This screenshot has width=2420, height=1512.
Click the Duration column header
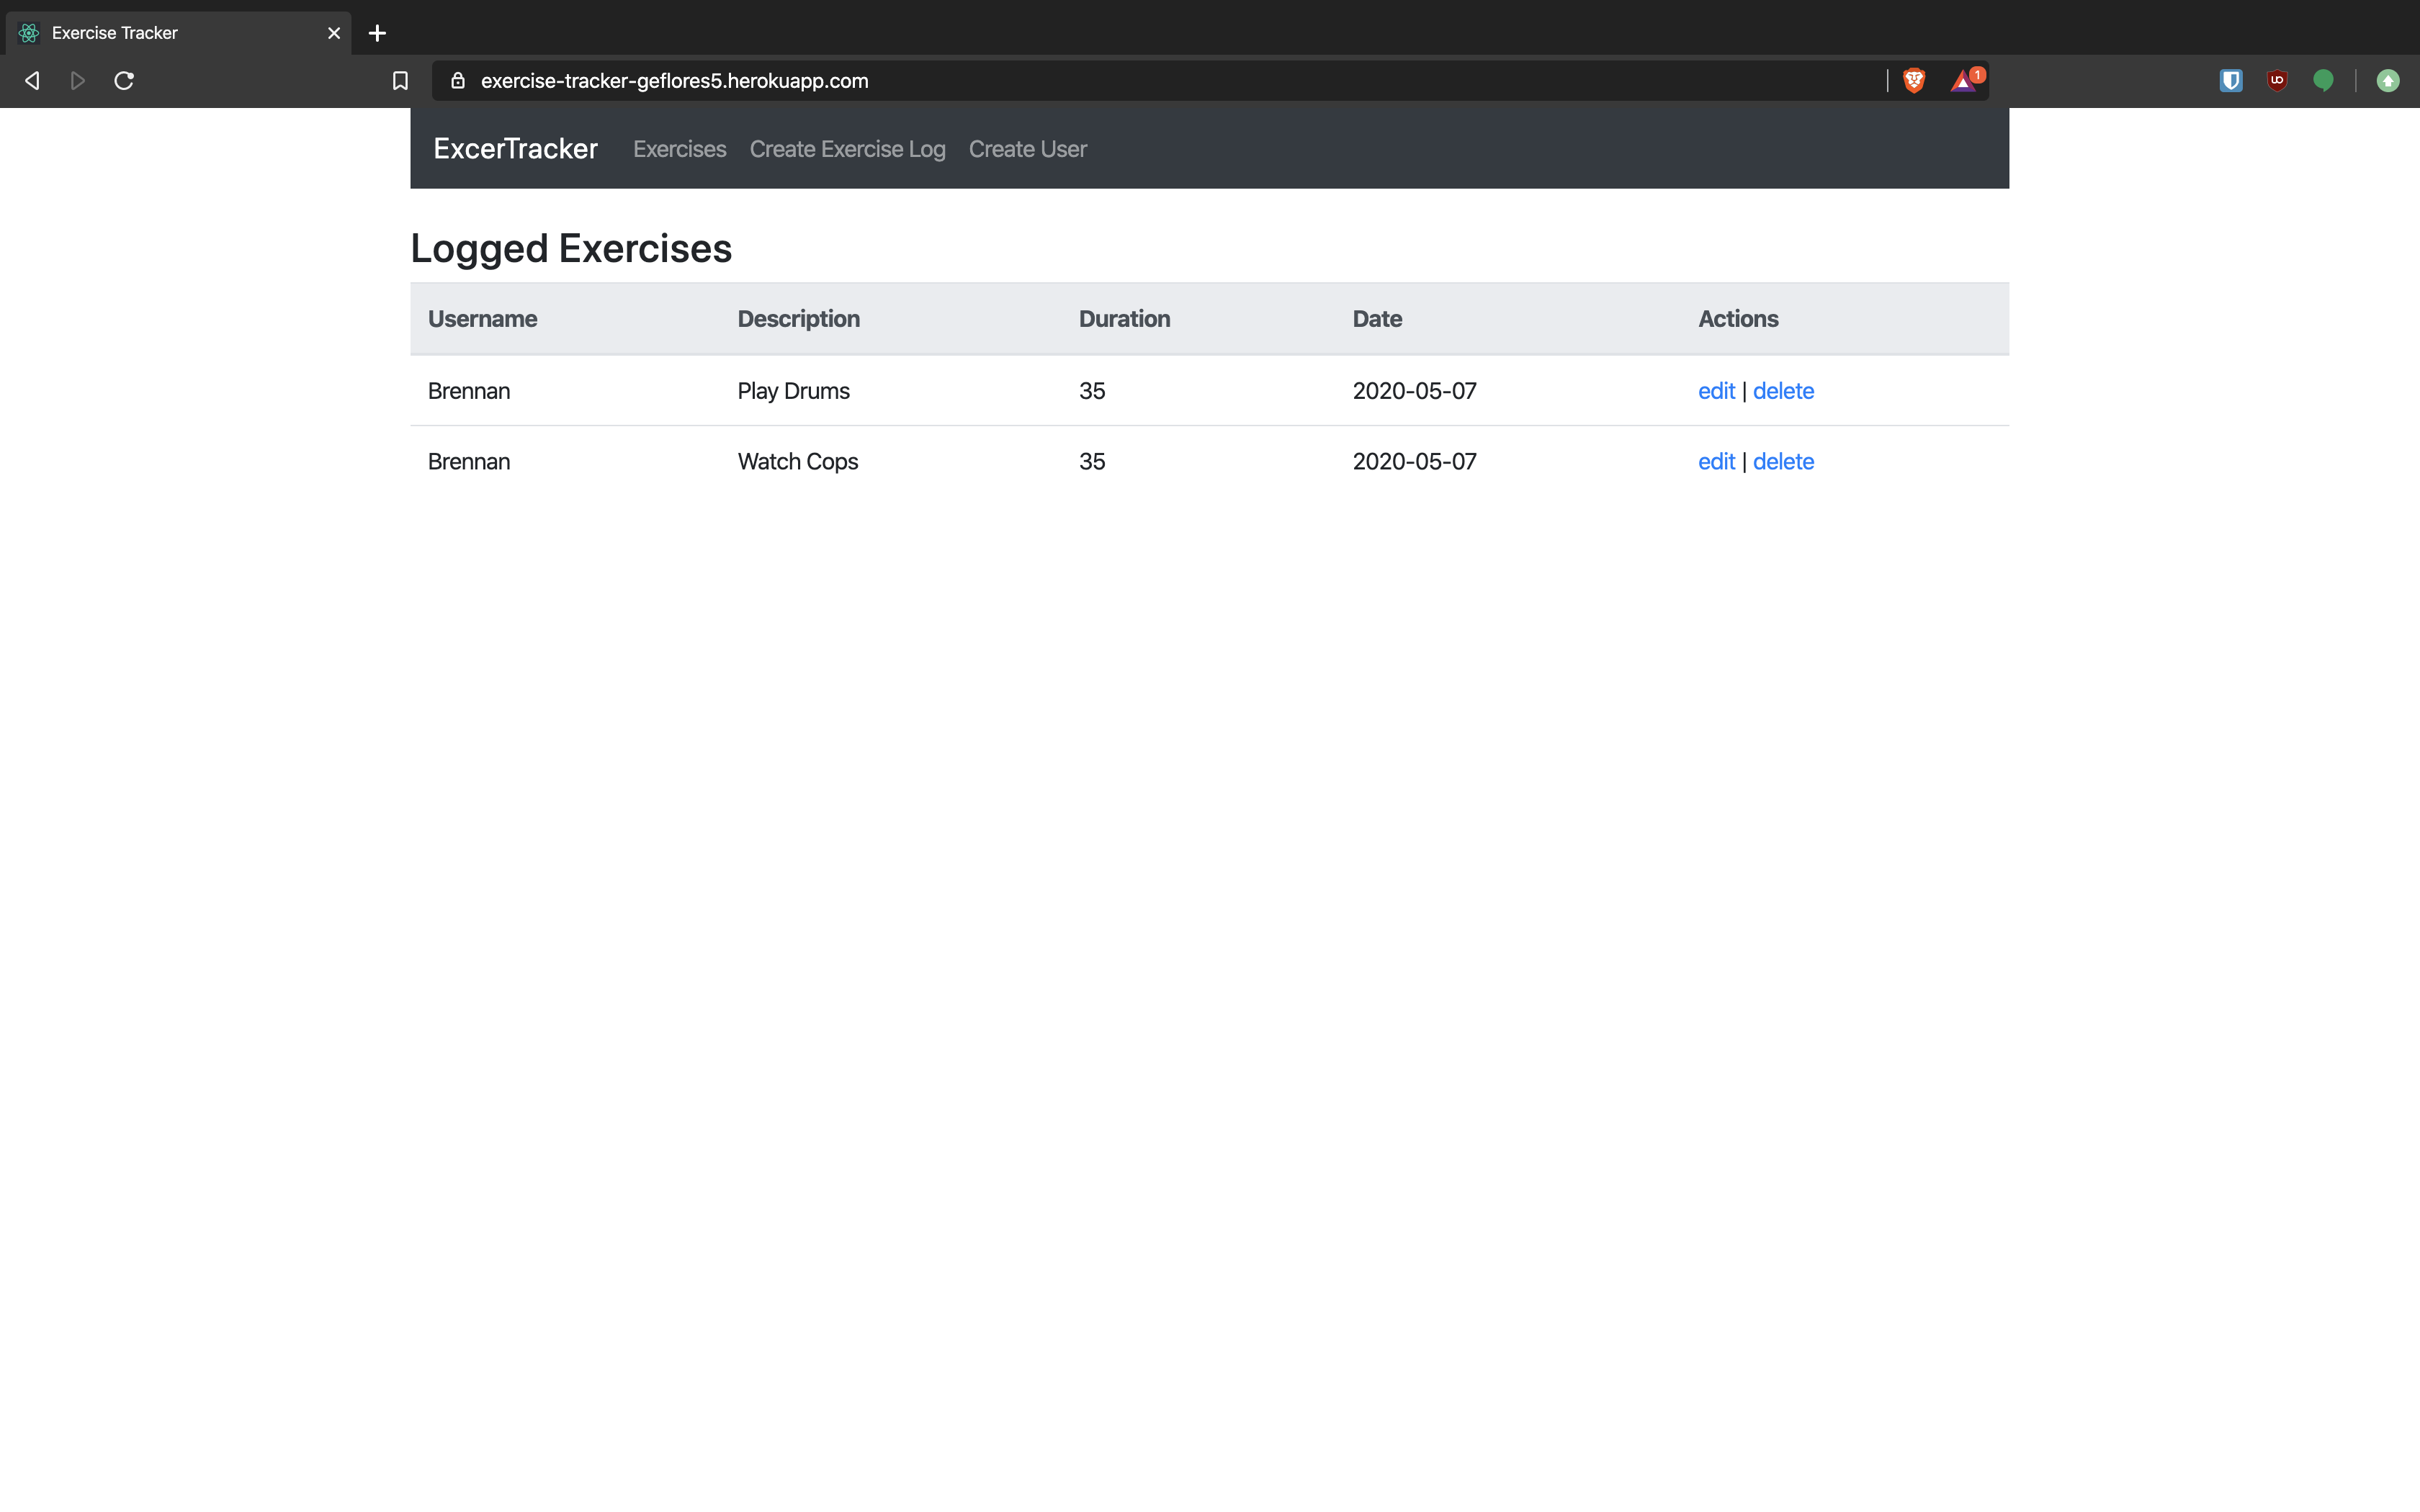tap(1124, 319)
